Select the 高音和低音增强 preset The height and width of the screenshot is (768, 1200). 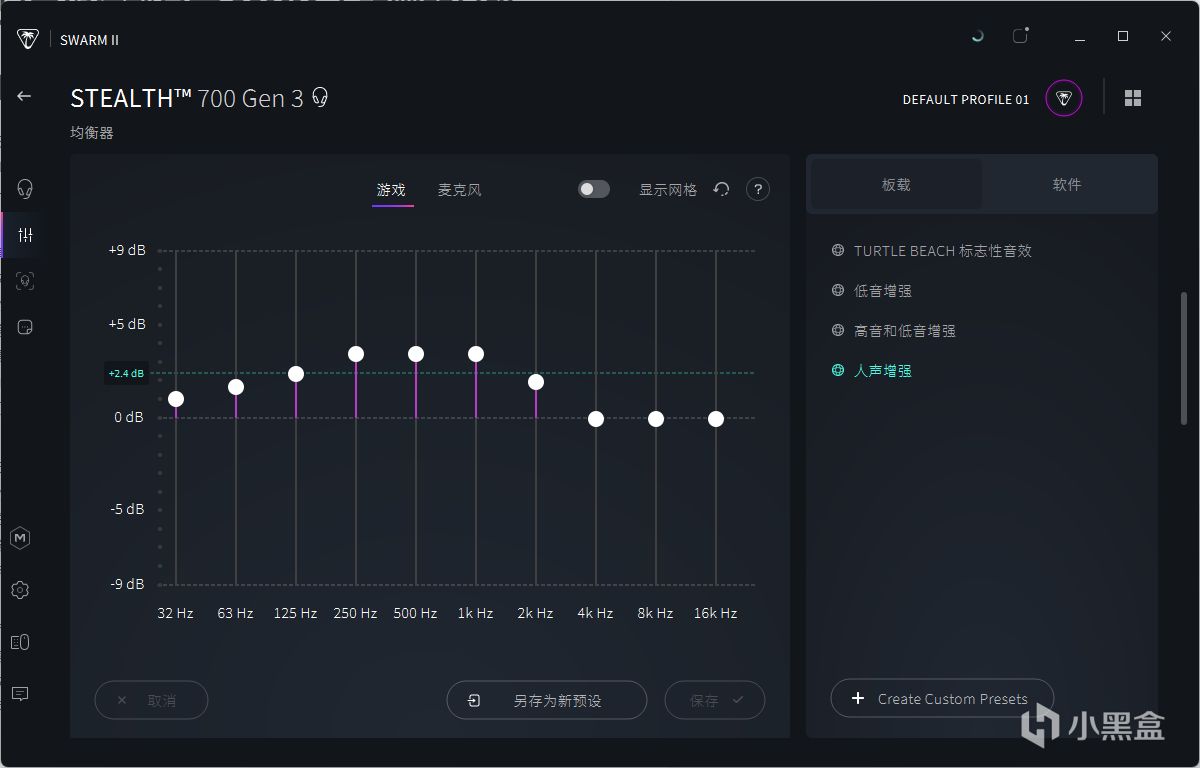tap(905, 331)
